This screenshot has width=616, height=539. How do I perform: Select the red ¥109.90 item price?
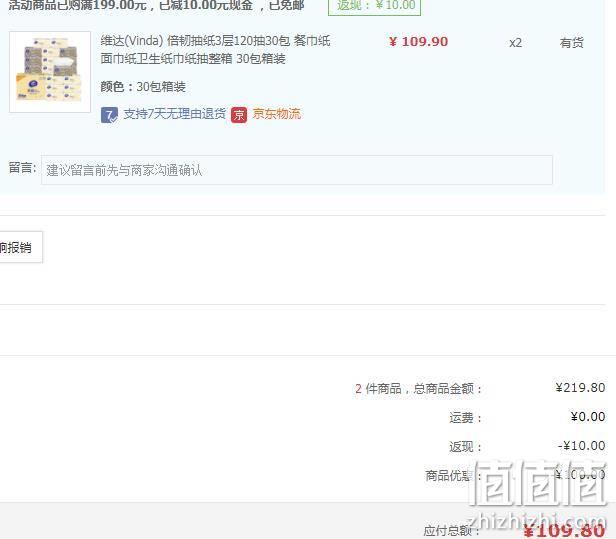[x=418, y=42]
